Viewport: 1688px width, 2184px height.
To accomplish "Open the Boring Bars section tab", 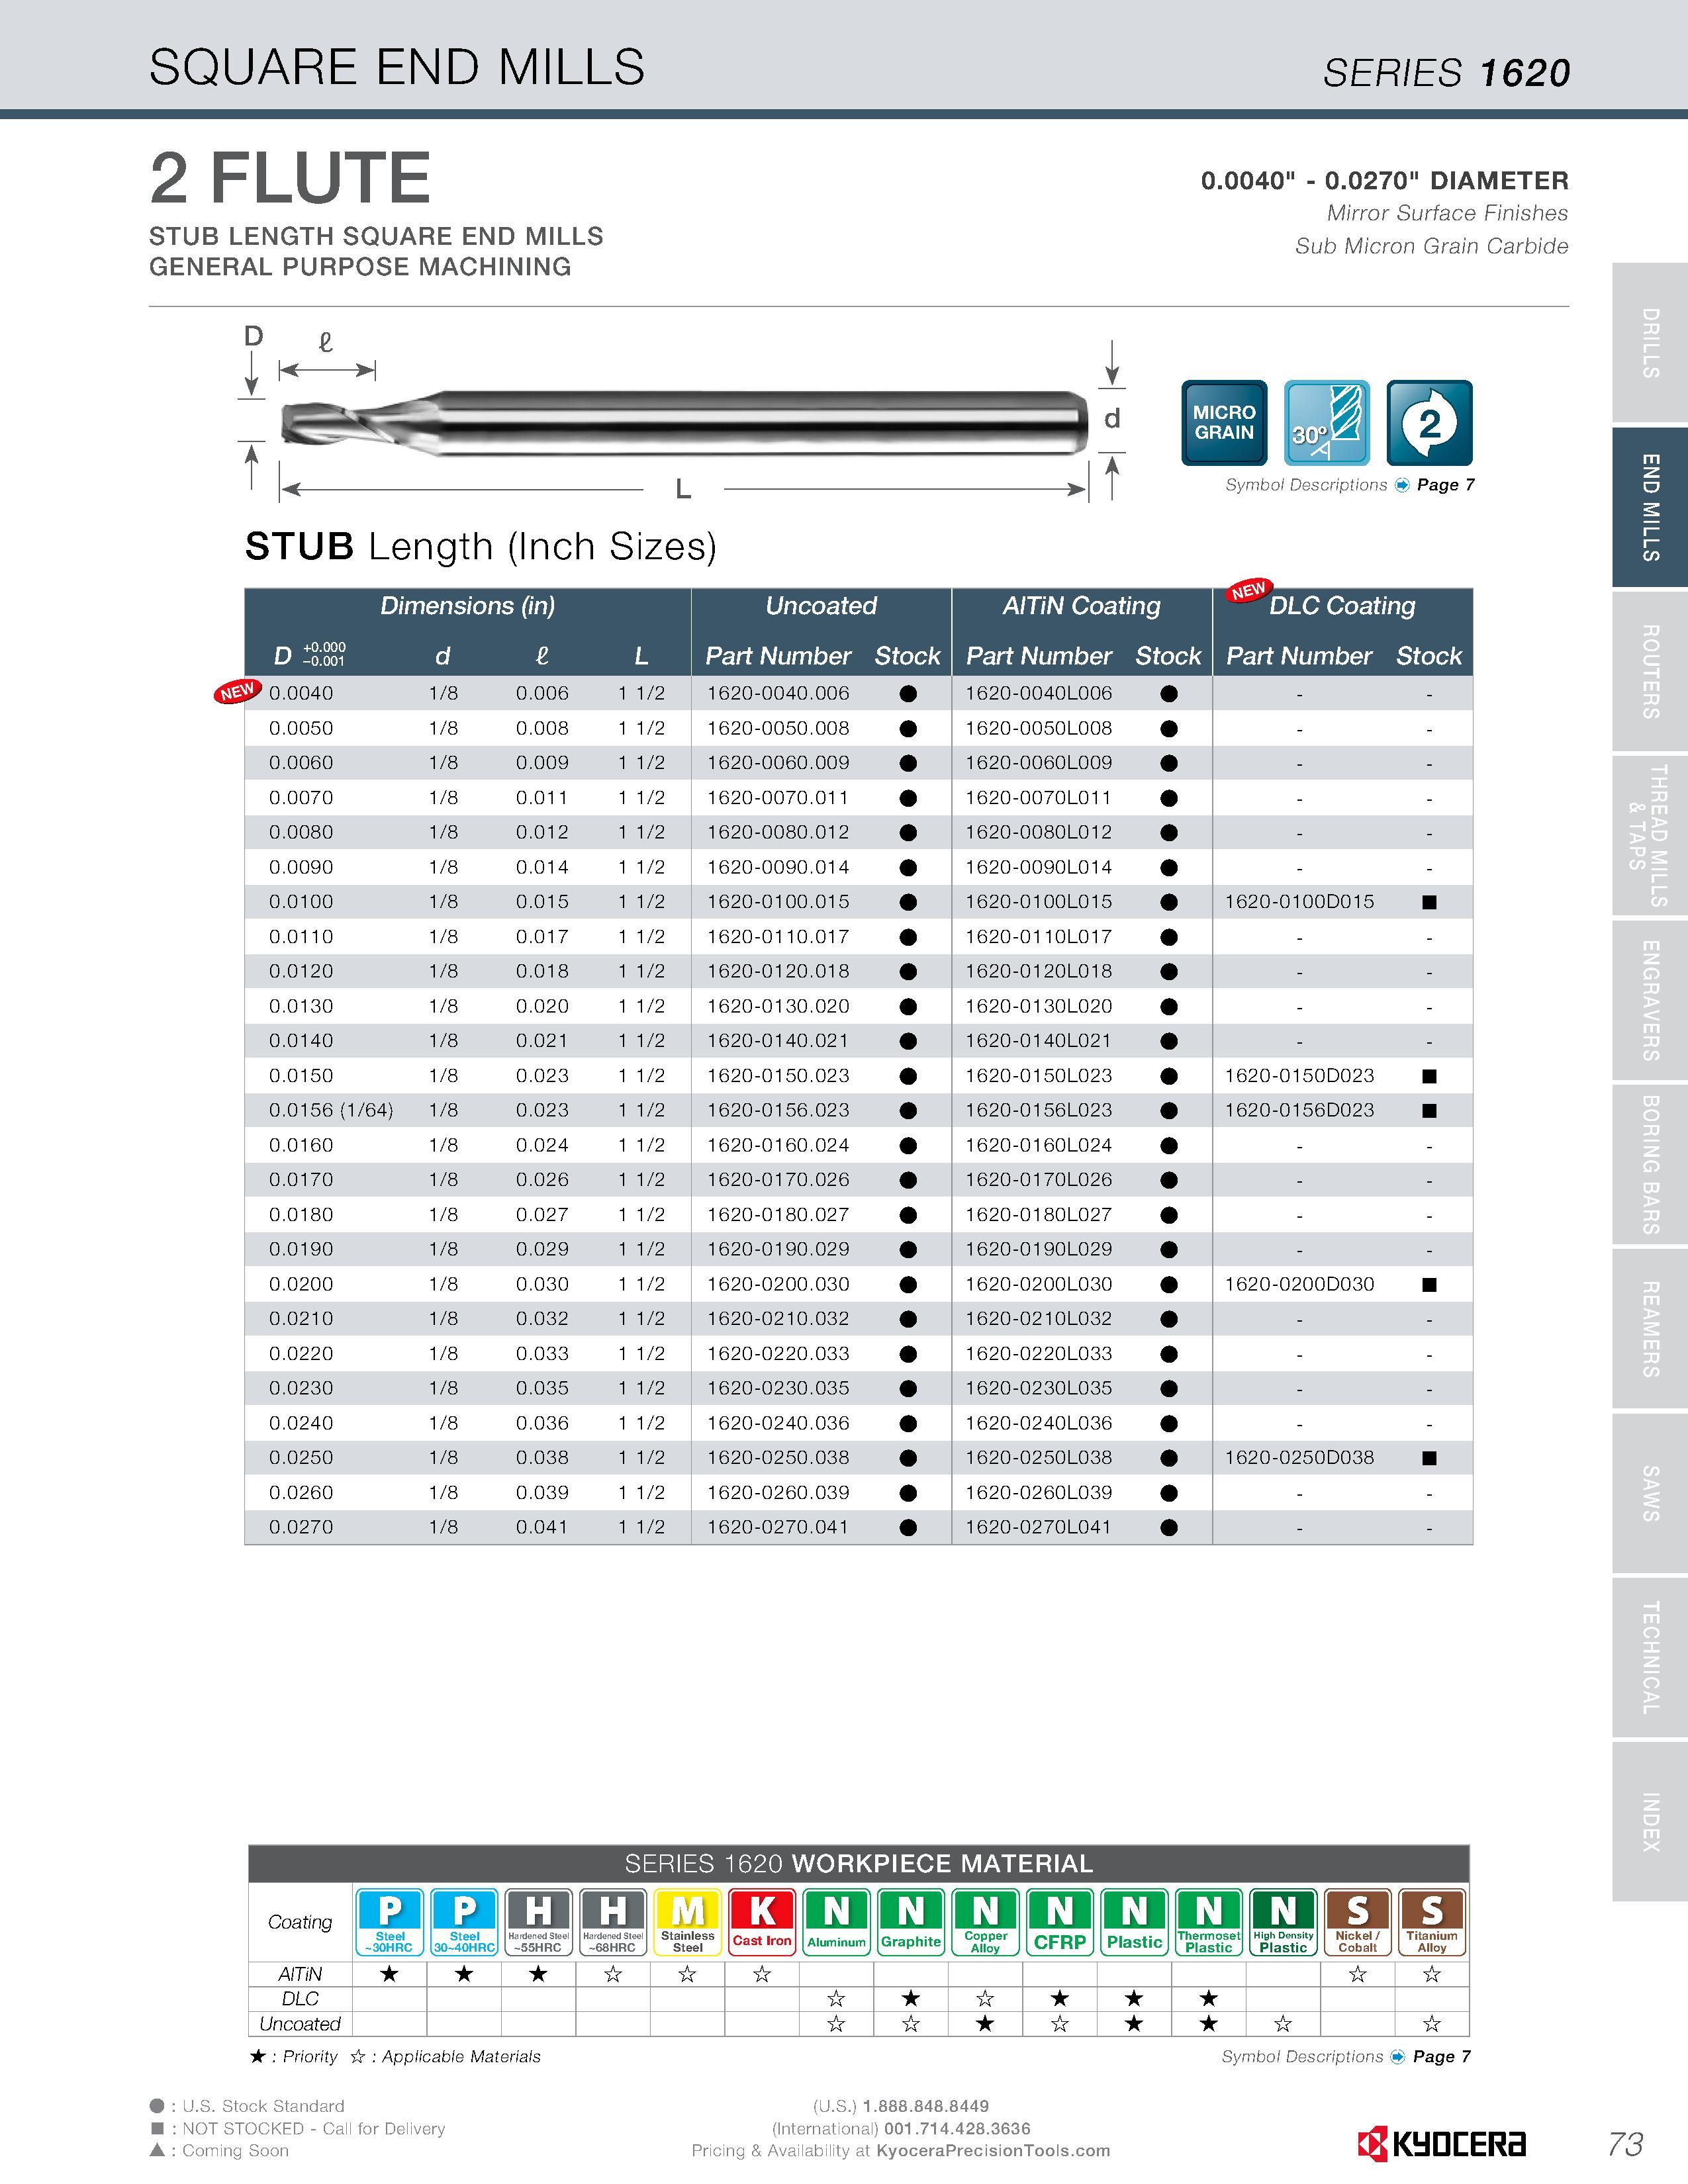I will point(1650,1164).
